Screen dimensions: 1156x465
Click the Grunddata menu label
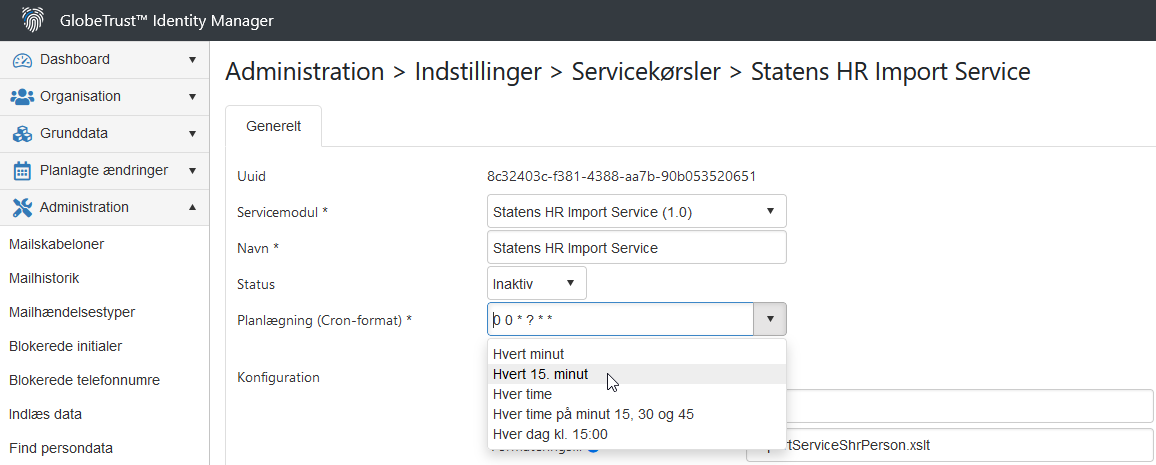(x=74, y=134)
